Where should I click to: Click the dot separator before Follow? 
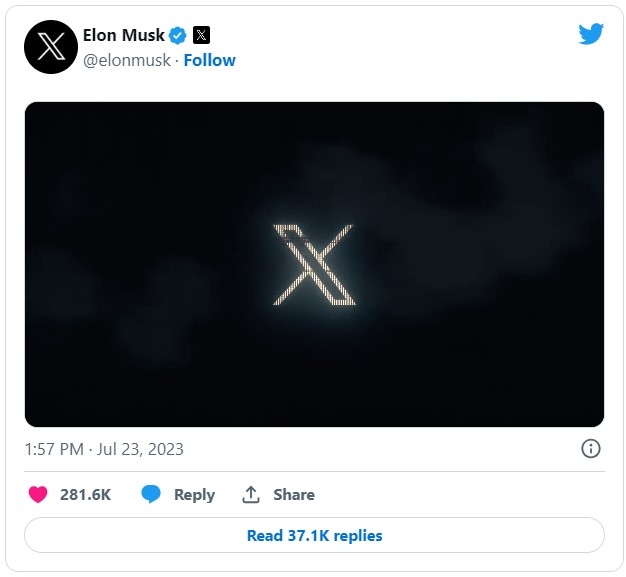point(176,60)
